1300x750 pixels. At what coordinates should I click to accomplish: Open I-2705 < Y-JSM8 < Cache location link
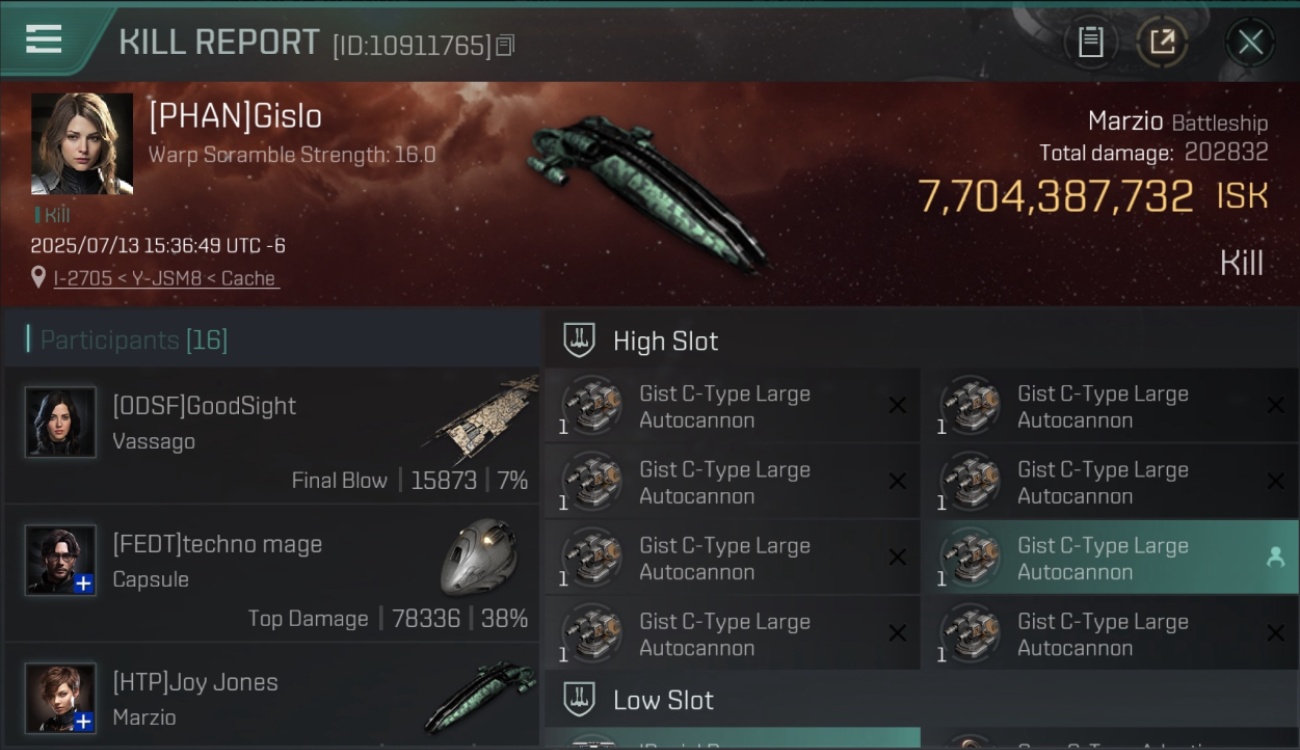click(165, 279)
